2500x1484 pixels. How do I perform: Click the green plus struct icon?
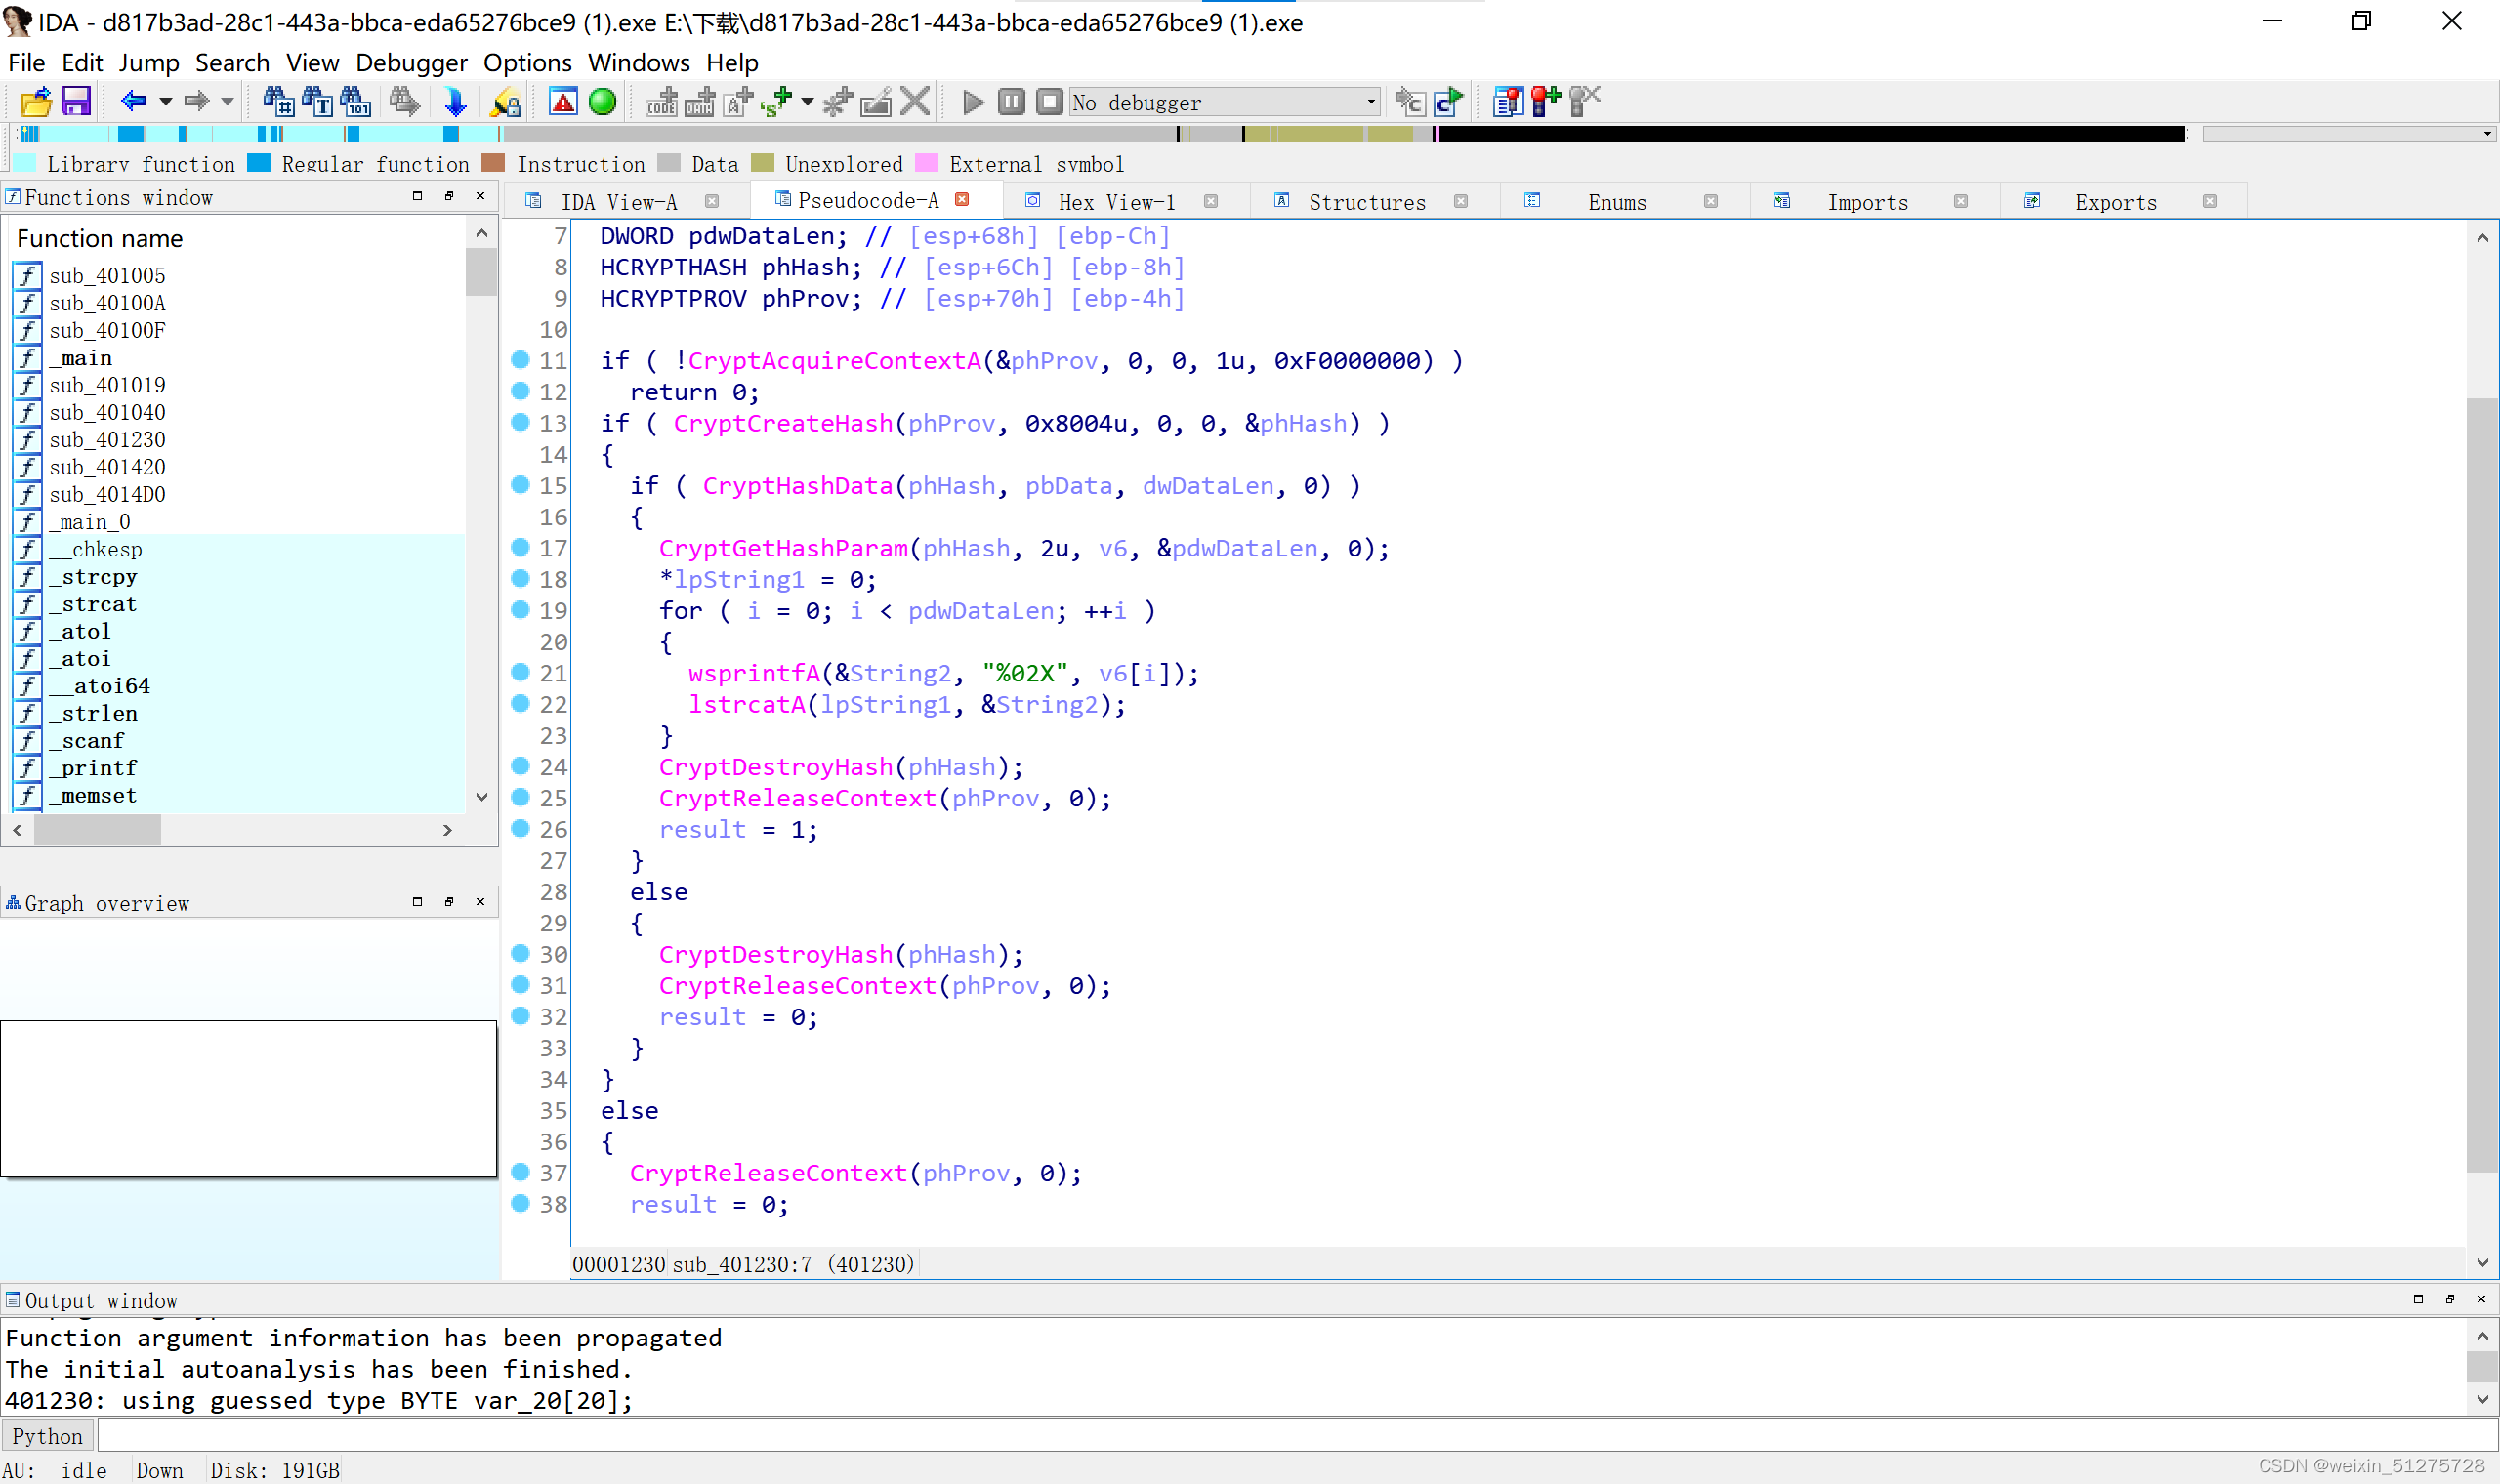(777, 102)
